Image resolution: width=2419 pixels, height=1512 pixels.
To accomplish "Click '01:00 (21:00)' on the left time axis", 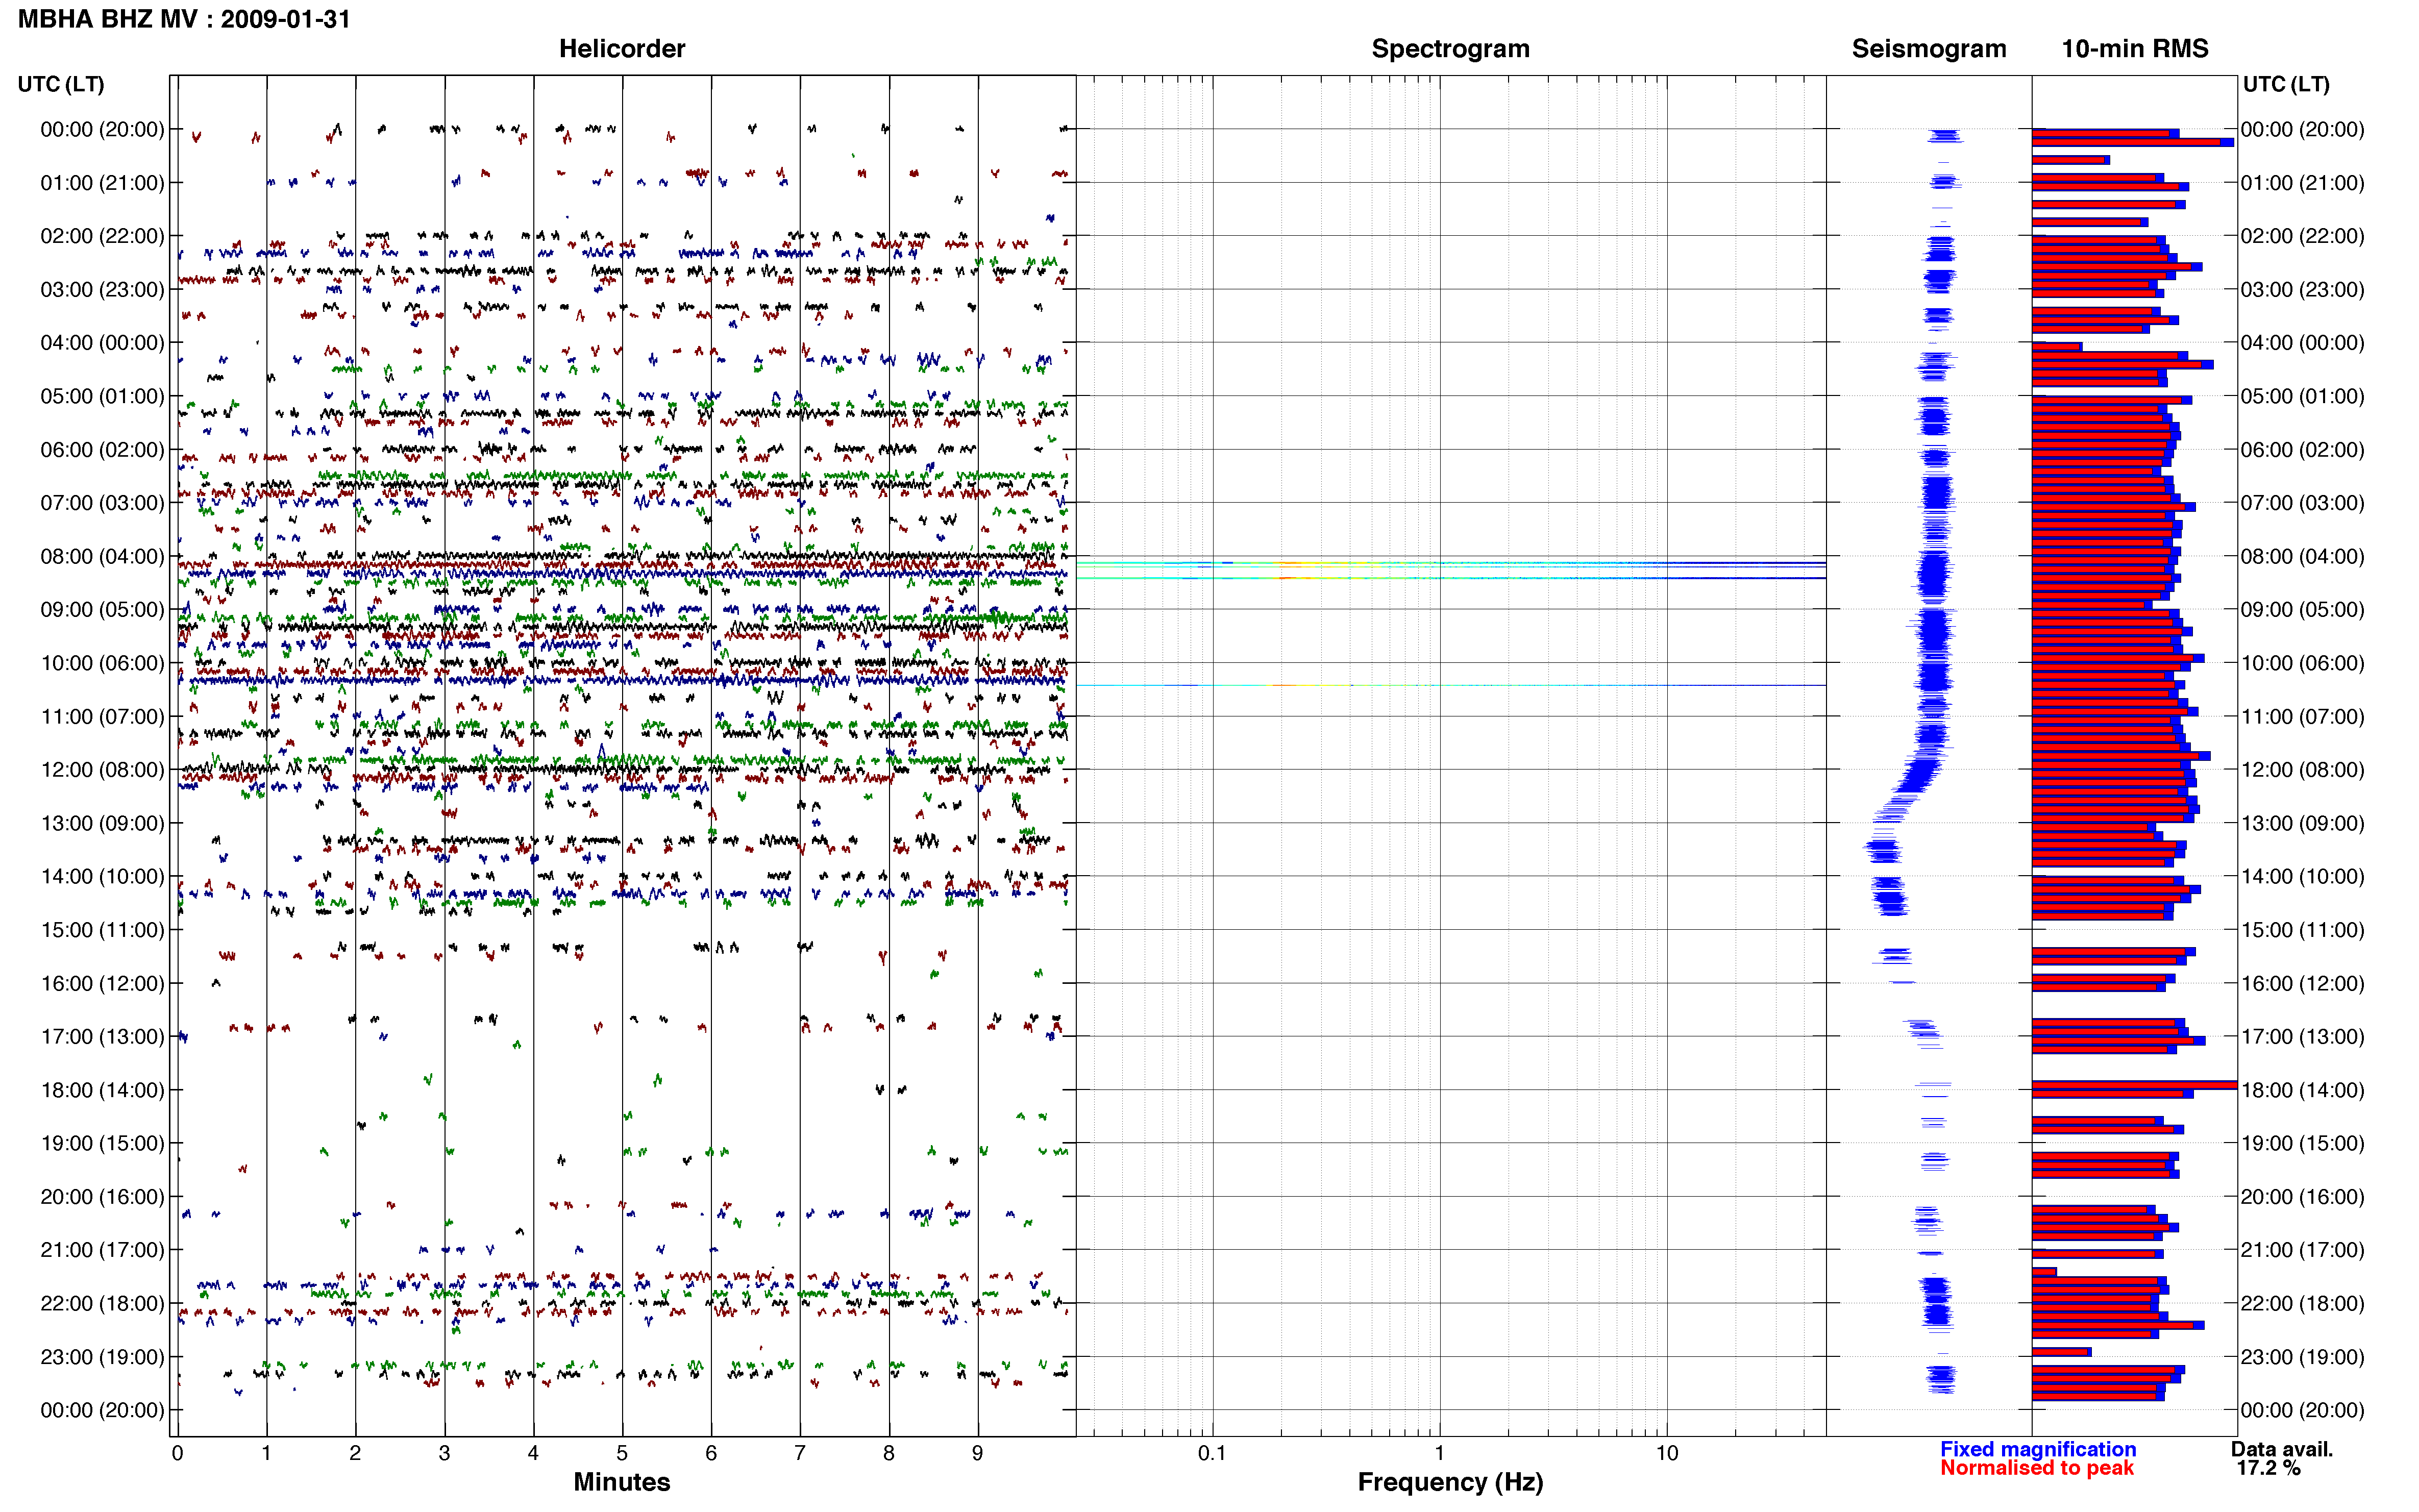I will (102, 183).
